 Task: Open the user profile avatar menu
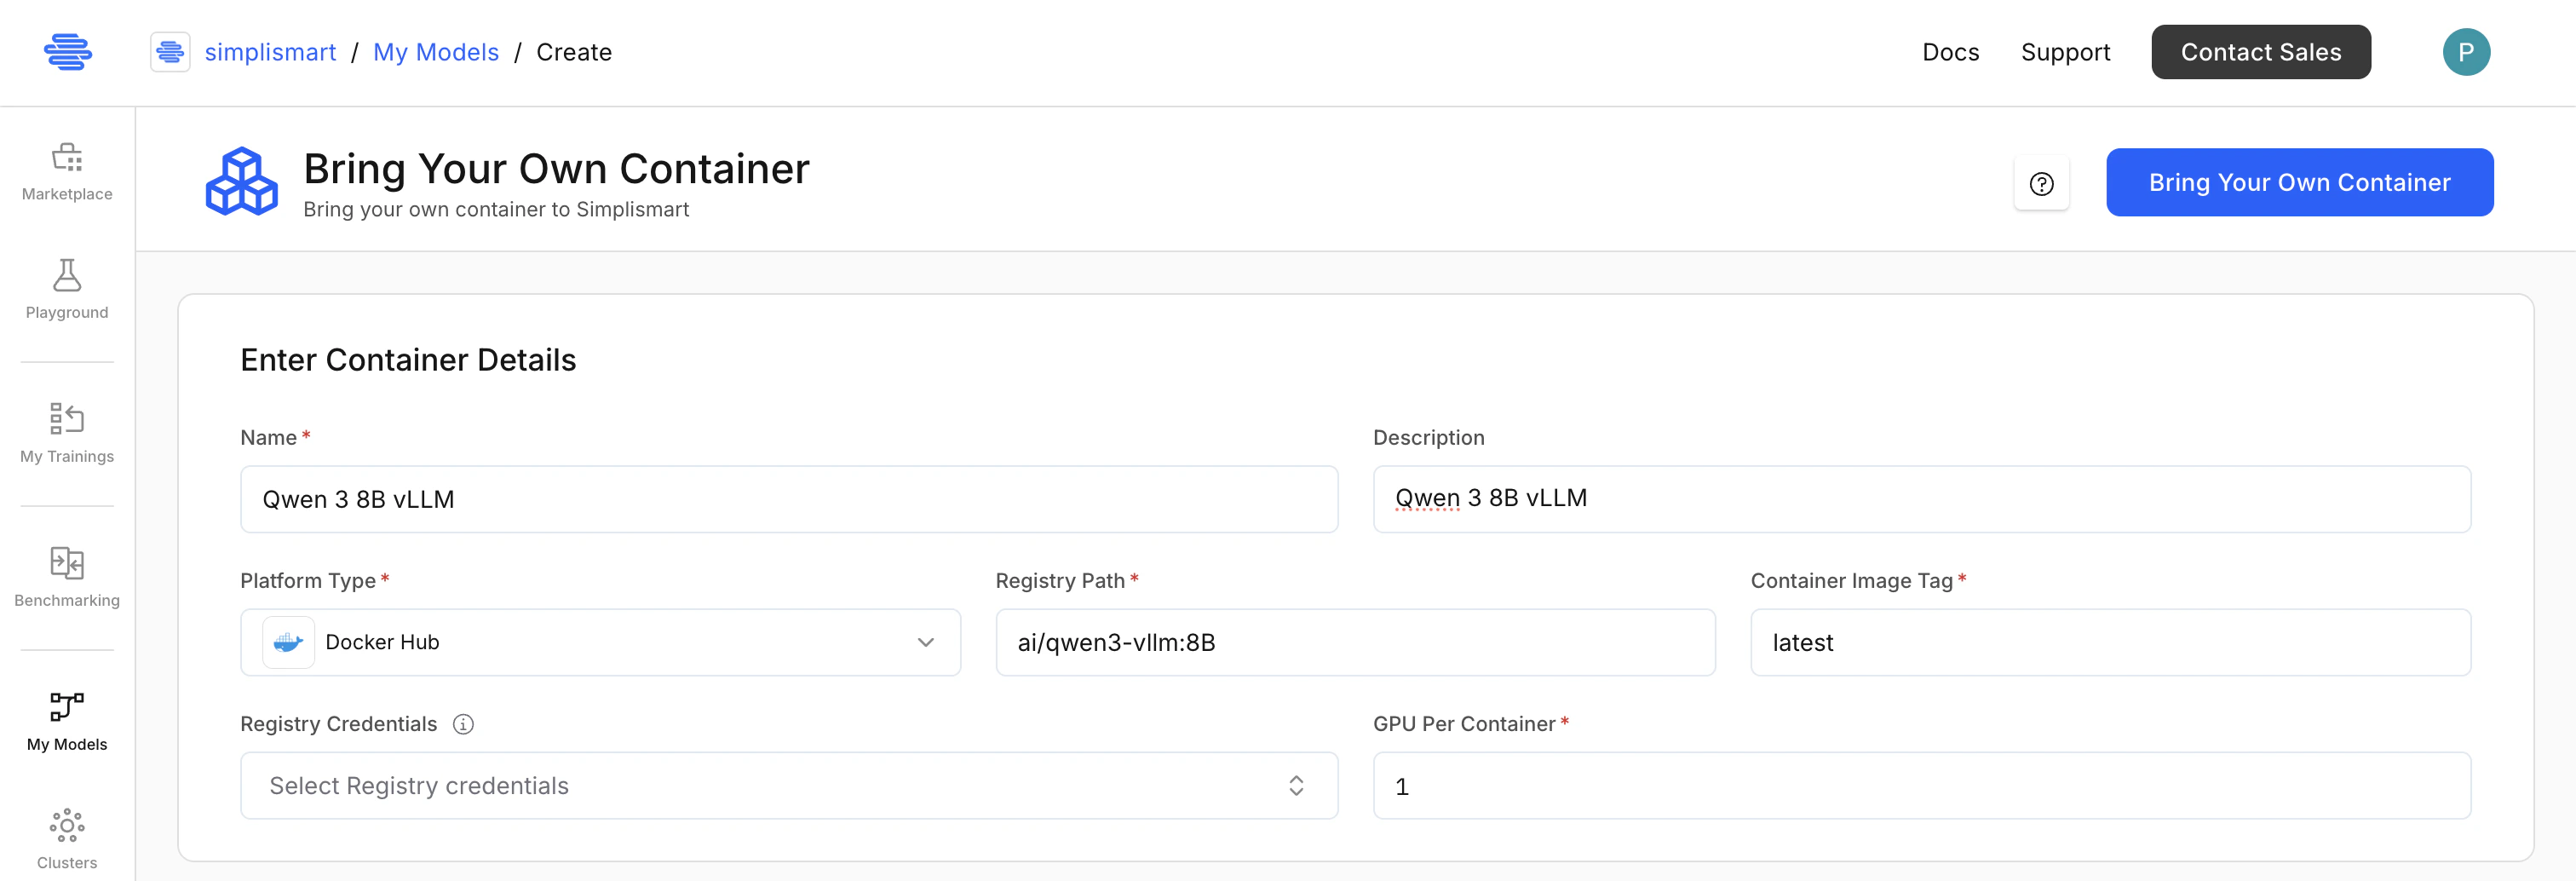pyautogui.click(x=2467, y=51)
